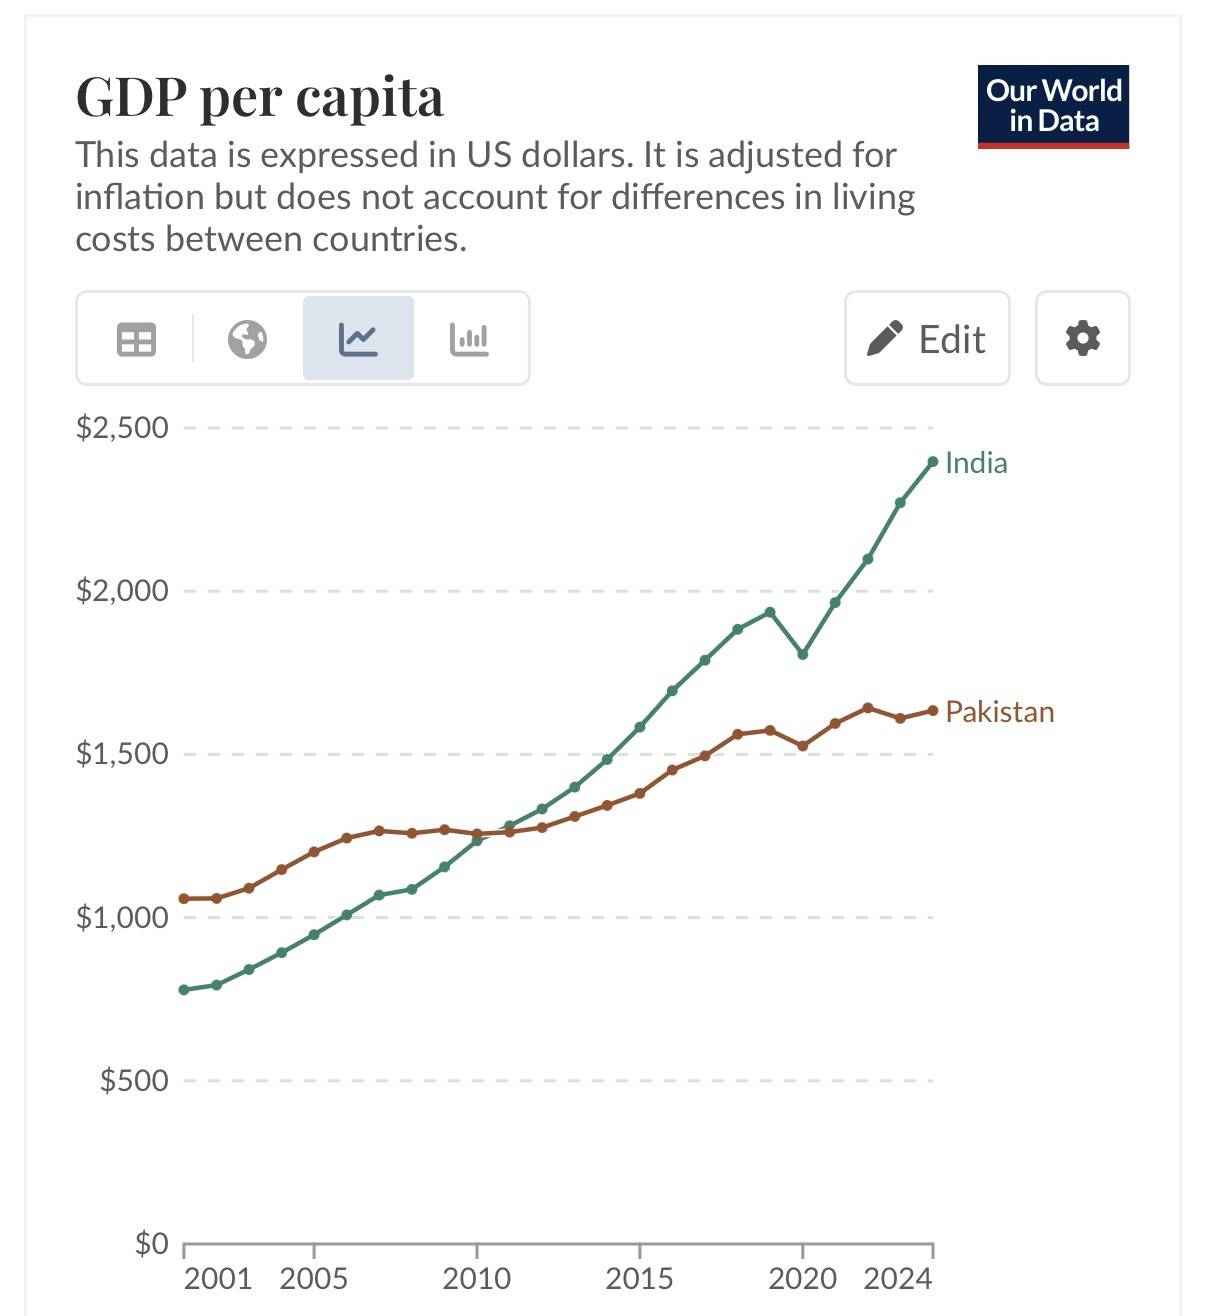Click the India line label
1206x1316 pixels.
point(976,463)
